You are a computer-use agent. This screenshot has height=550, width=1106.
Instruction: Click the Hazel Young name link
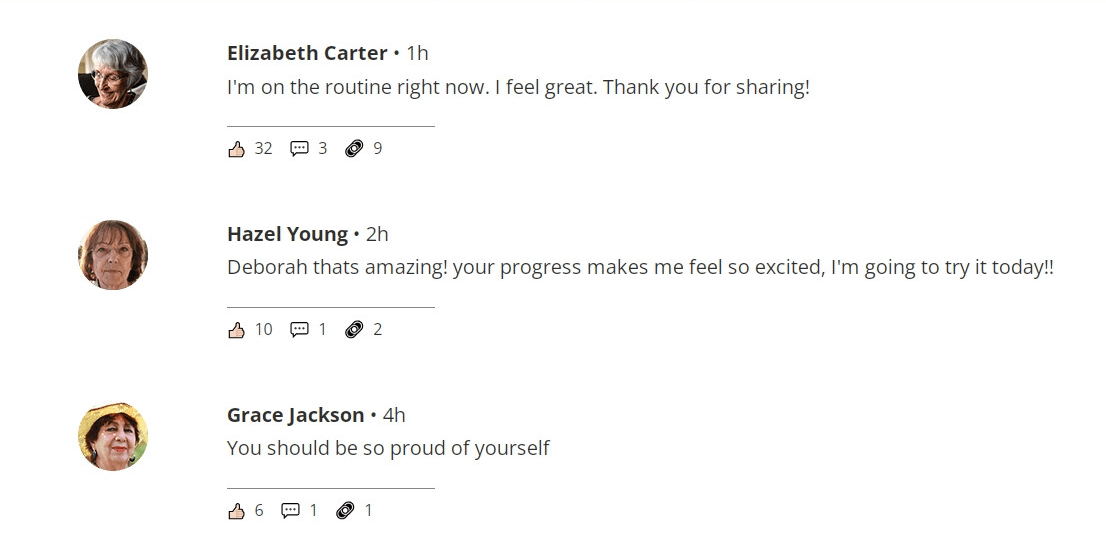pos(287,234)
